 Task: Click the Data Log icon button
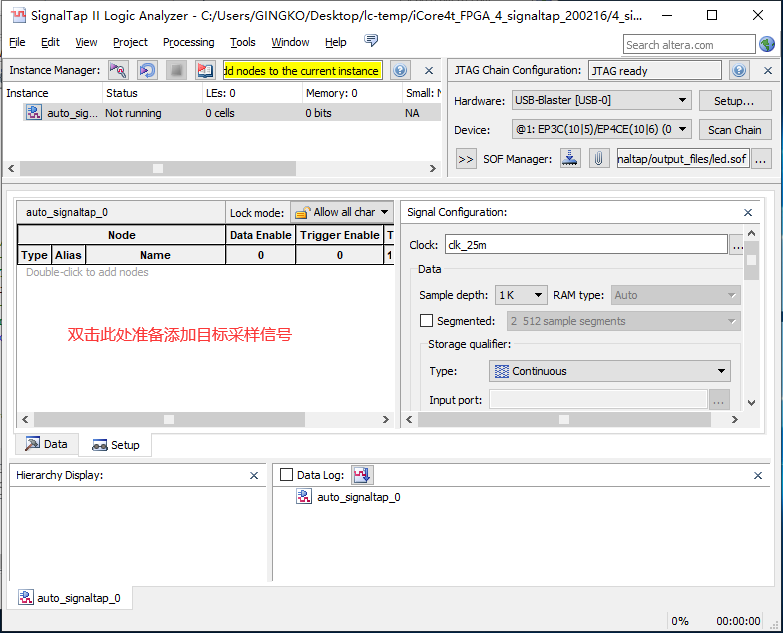coord(362,475)
